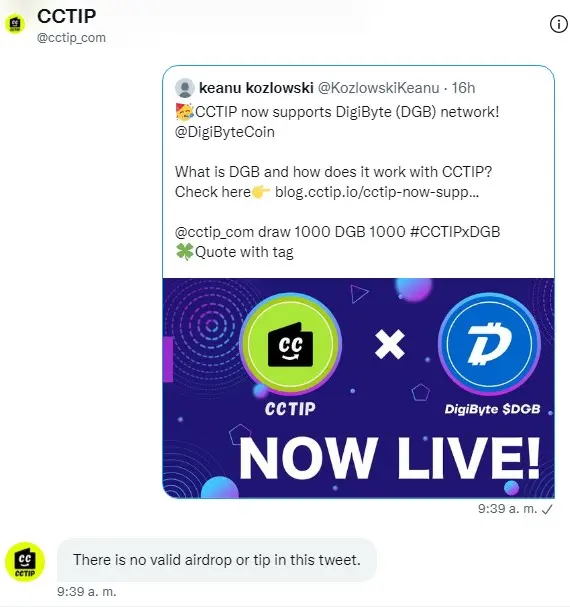Click @cctip_com handle under header name
Screen dimensions: 570x608
[71, 38]
